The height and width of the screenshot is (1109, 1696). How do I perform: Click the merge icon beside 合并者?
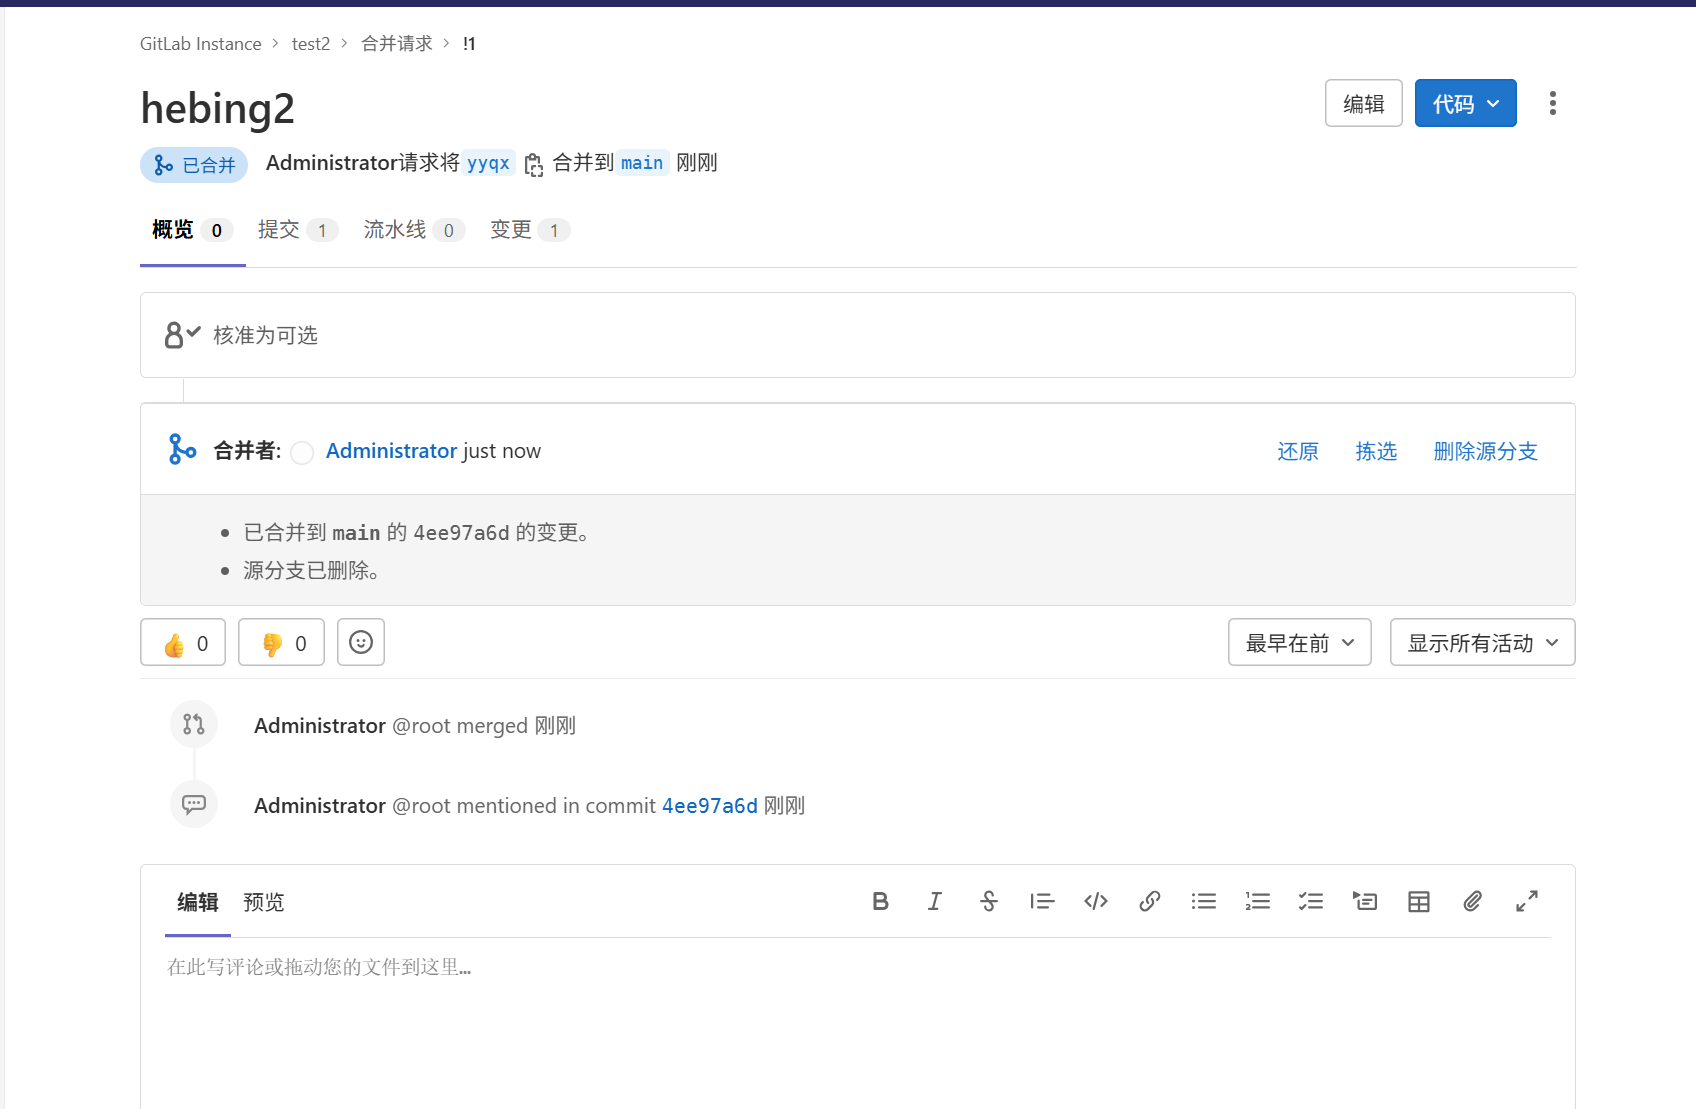click(182, 450)
